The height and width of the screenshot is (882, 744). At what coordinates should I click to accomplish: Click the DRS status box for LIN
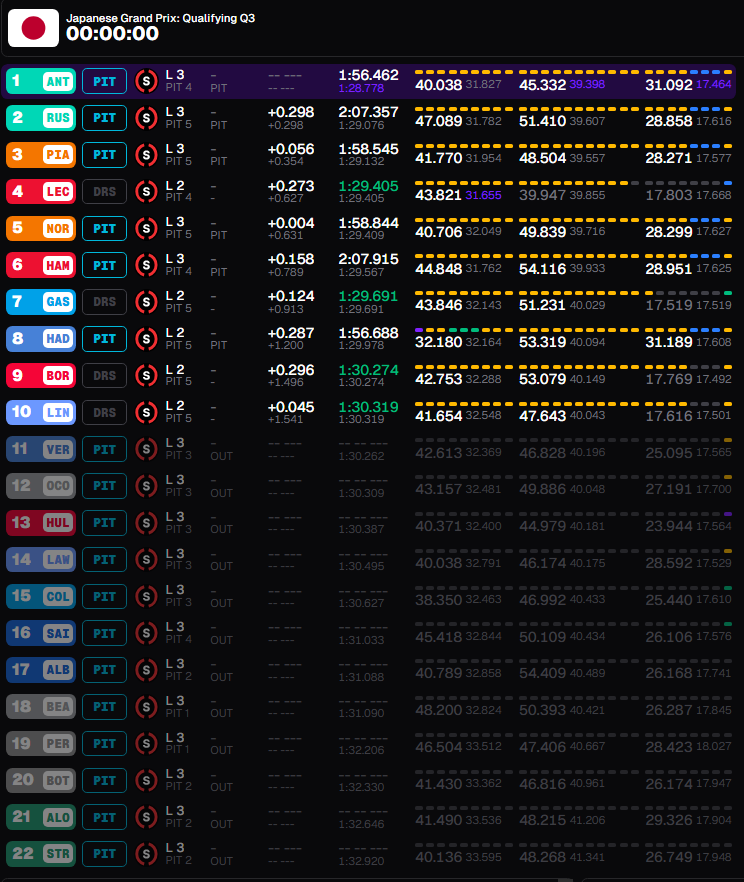pos(105,412)
